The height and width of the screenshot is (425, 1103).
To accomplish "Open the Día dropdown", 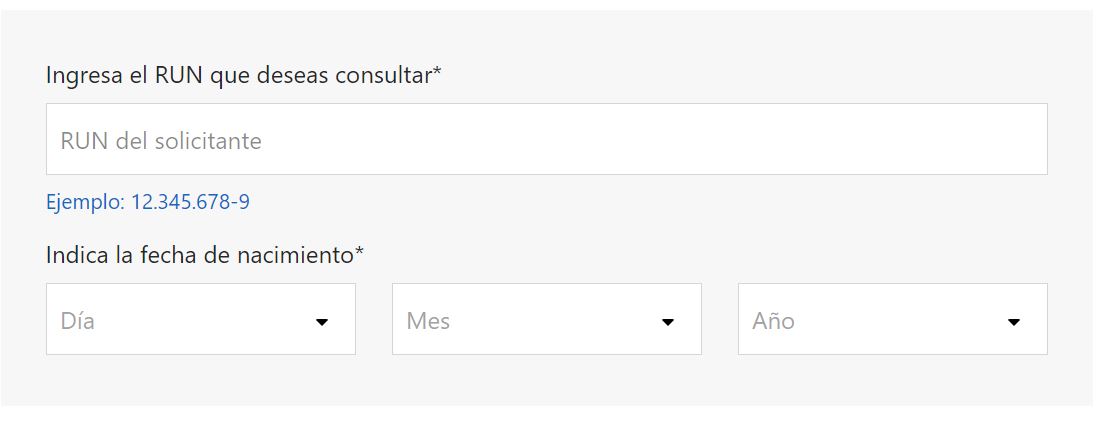I will [x=200, y=320].
